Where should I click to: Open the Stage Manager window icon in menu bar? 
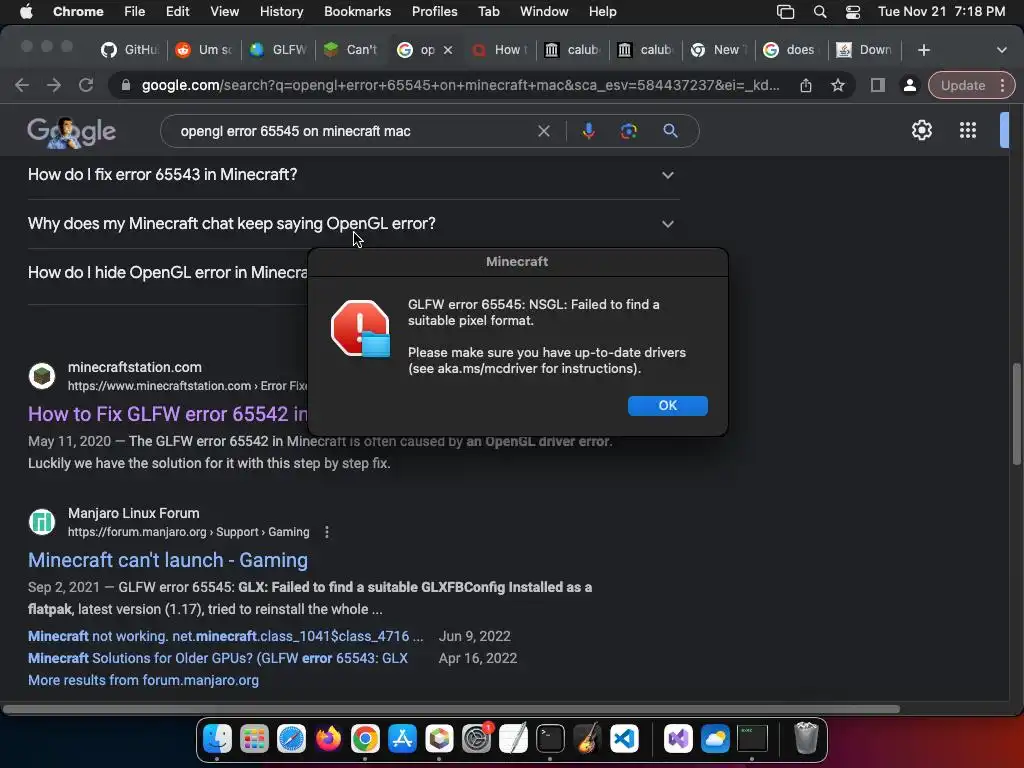click(x=785, y=11)
